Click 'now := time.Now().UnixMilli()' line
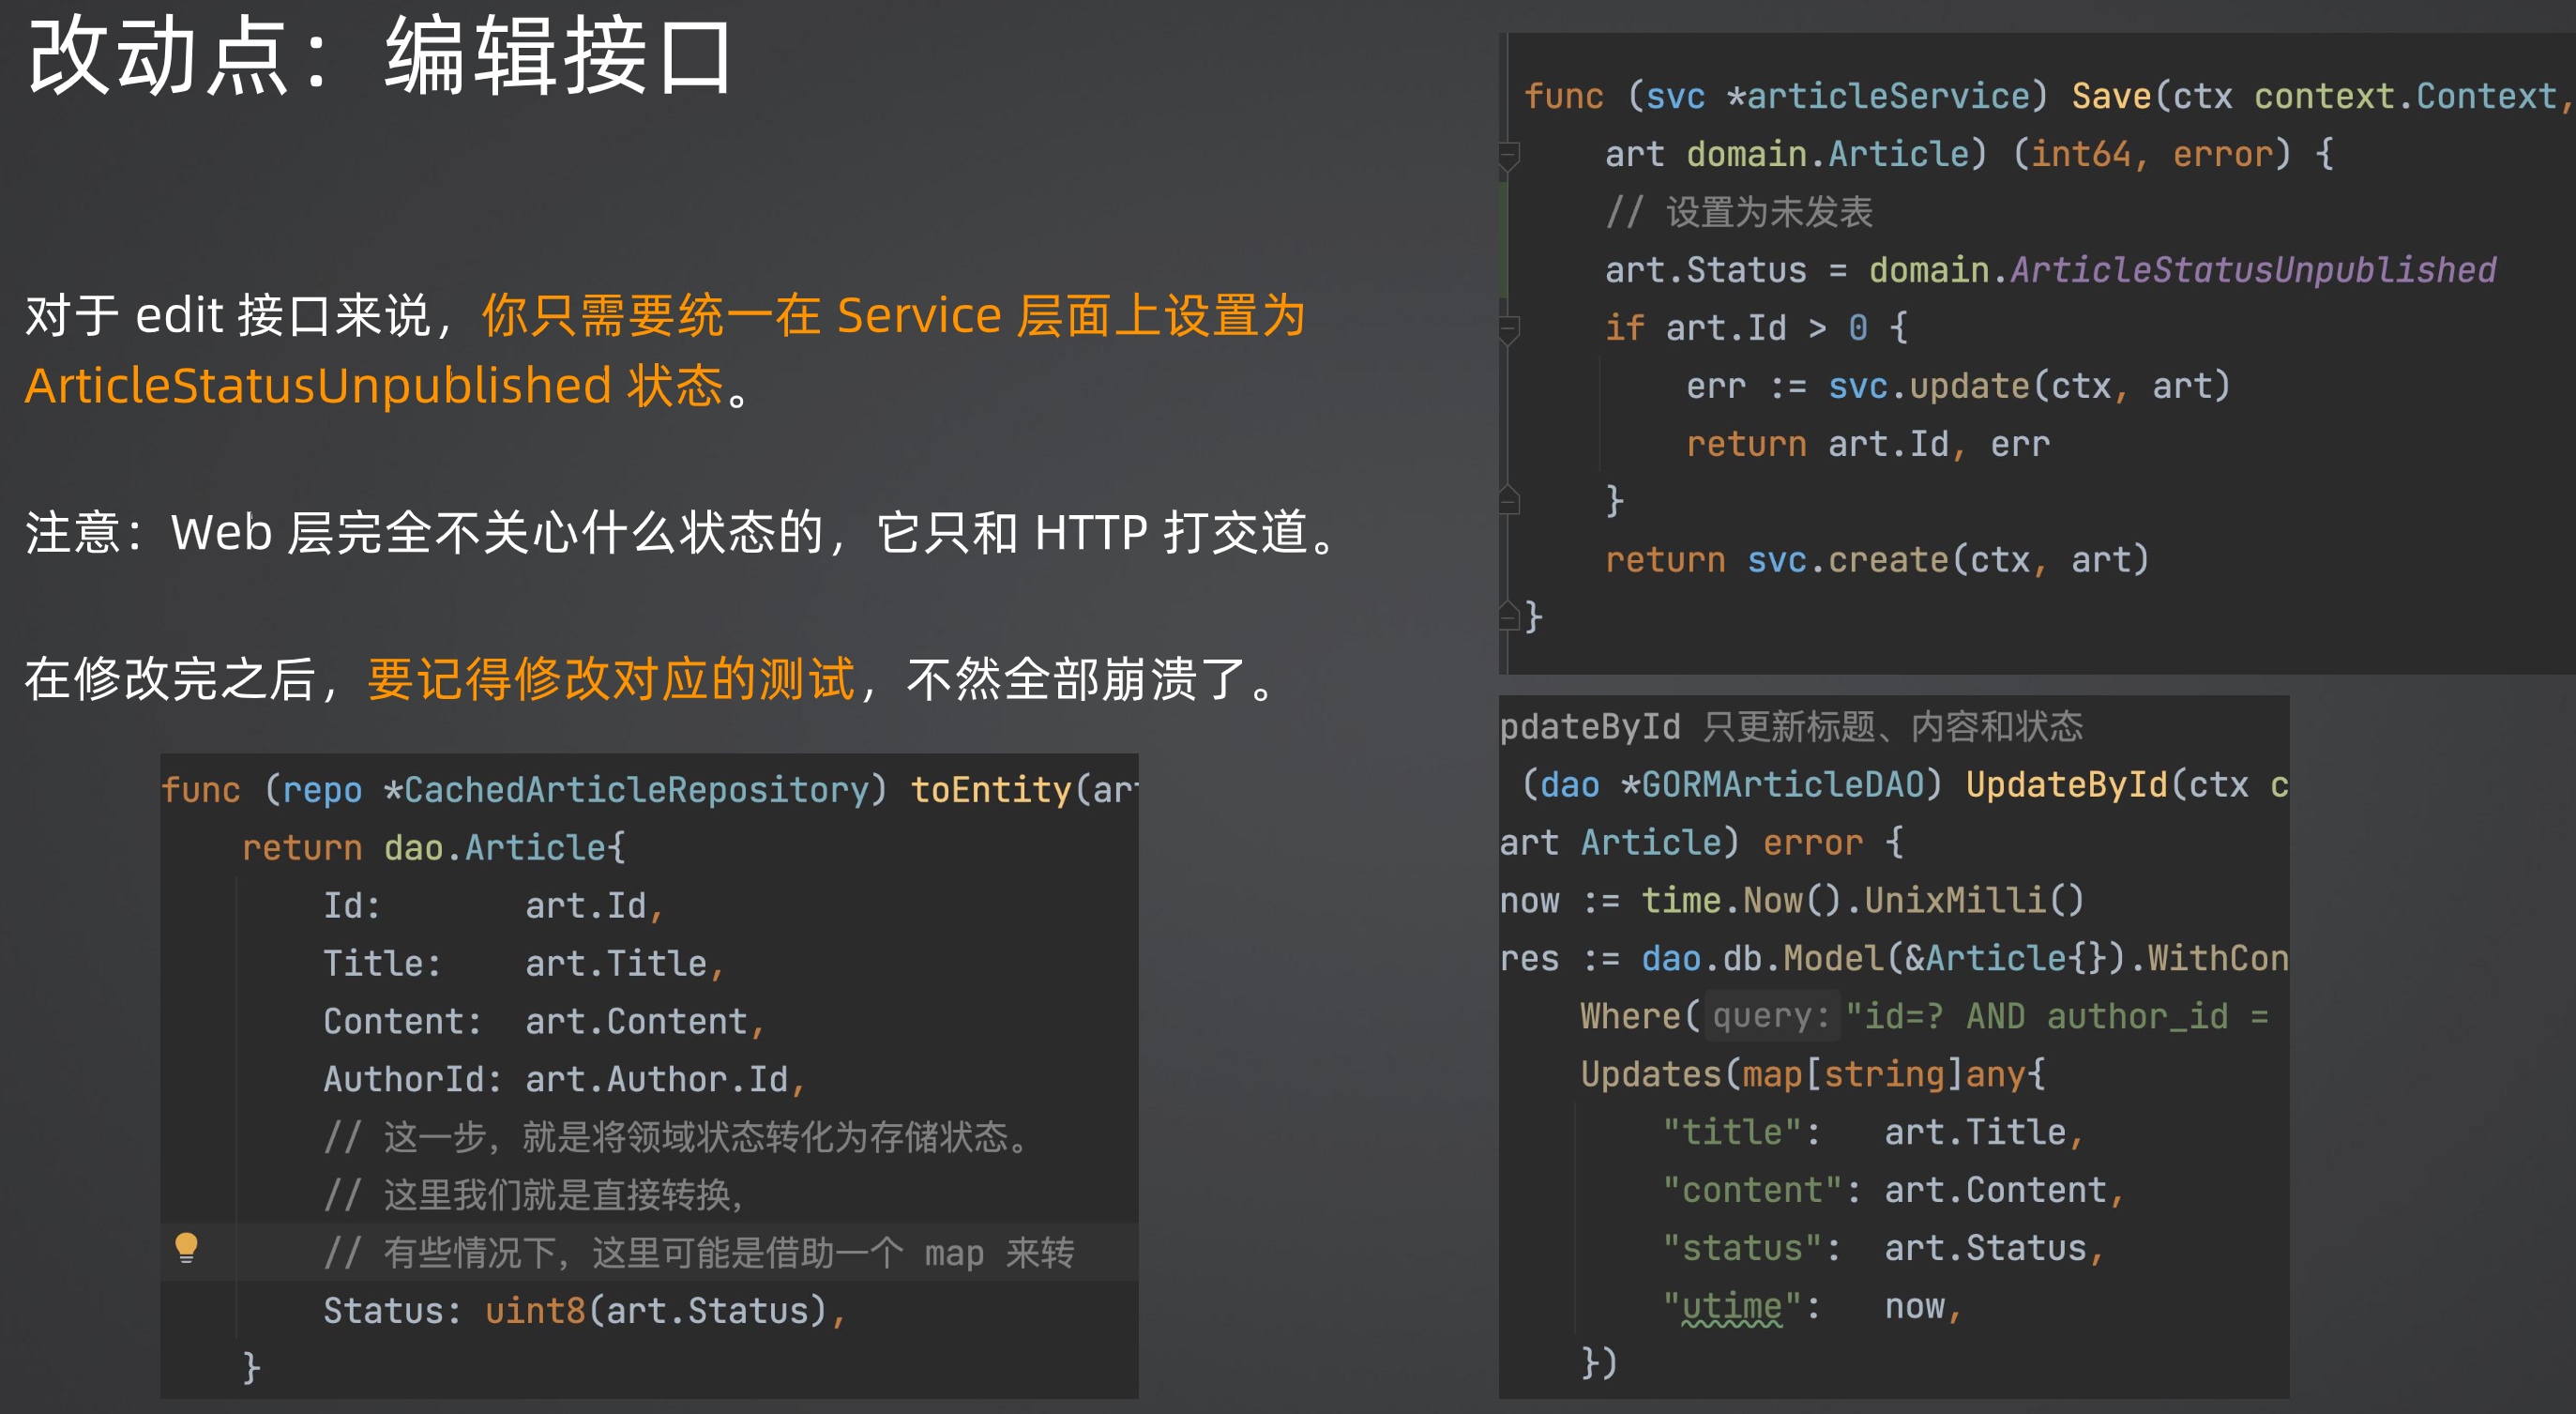Screen dimensions: 2576x1414 click(1791, 903)
